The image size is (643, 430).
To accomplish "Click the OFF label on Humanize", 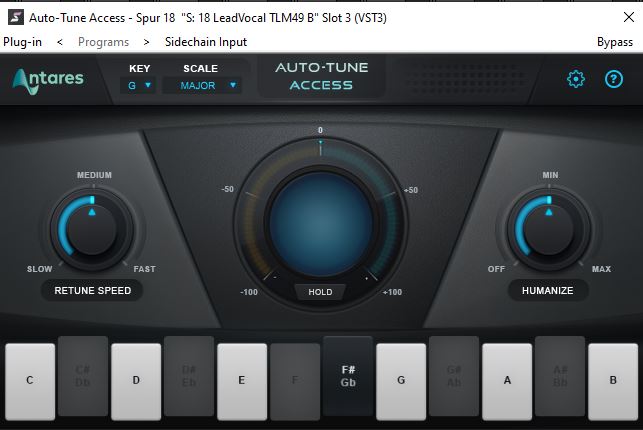I will click(496, 269).
